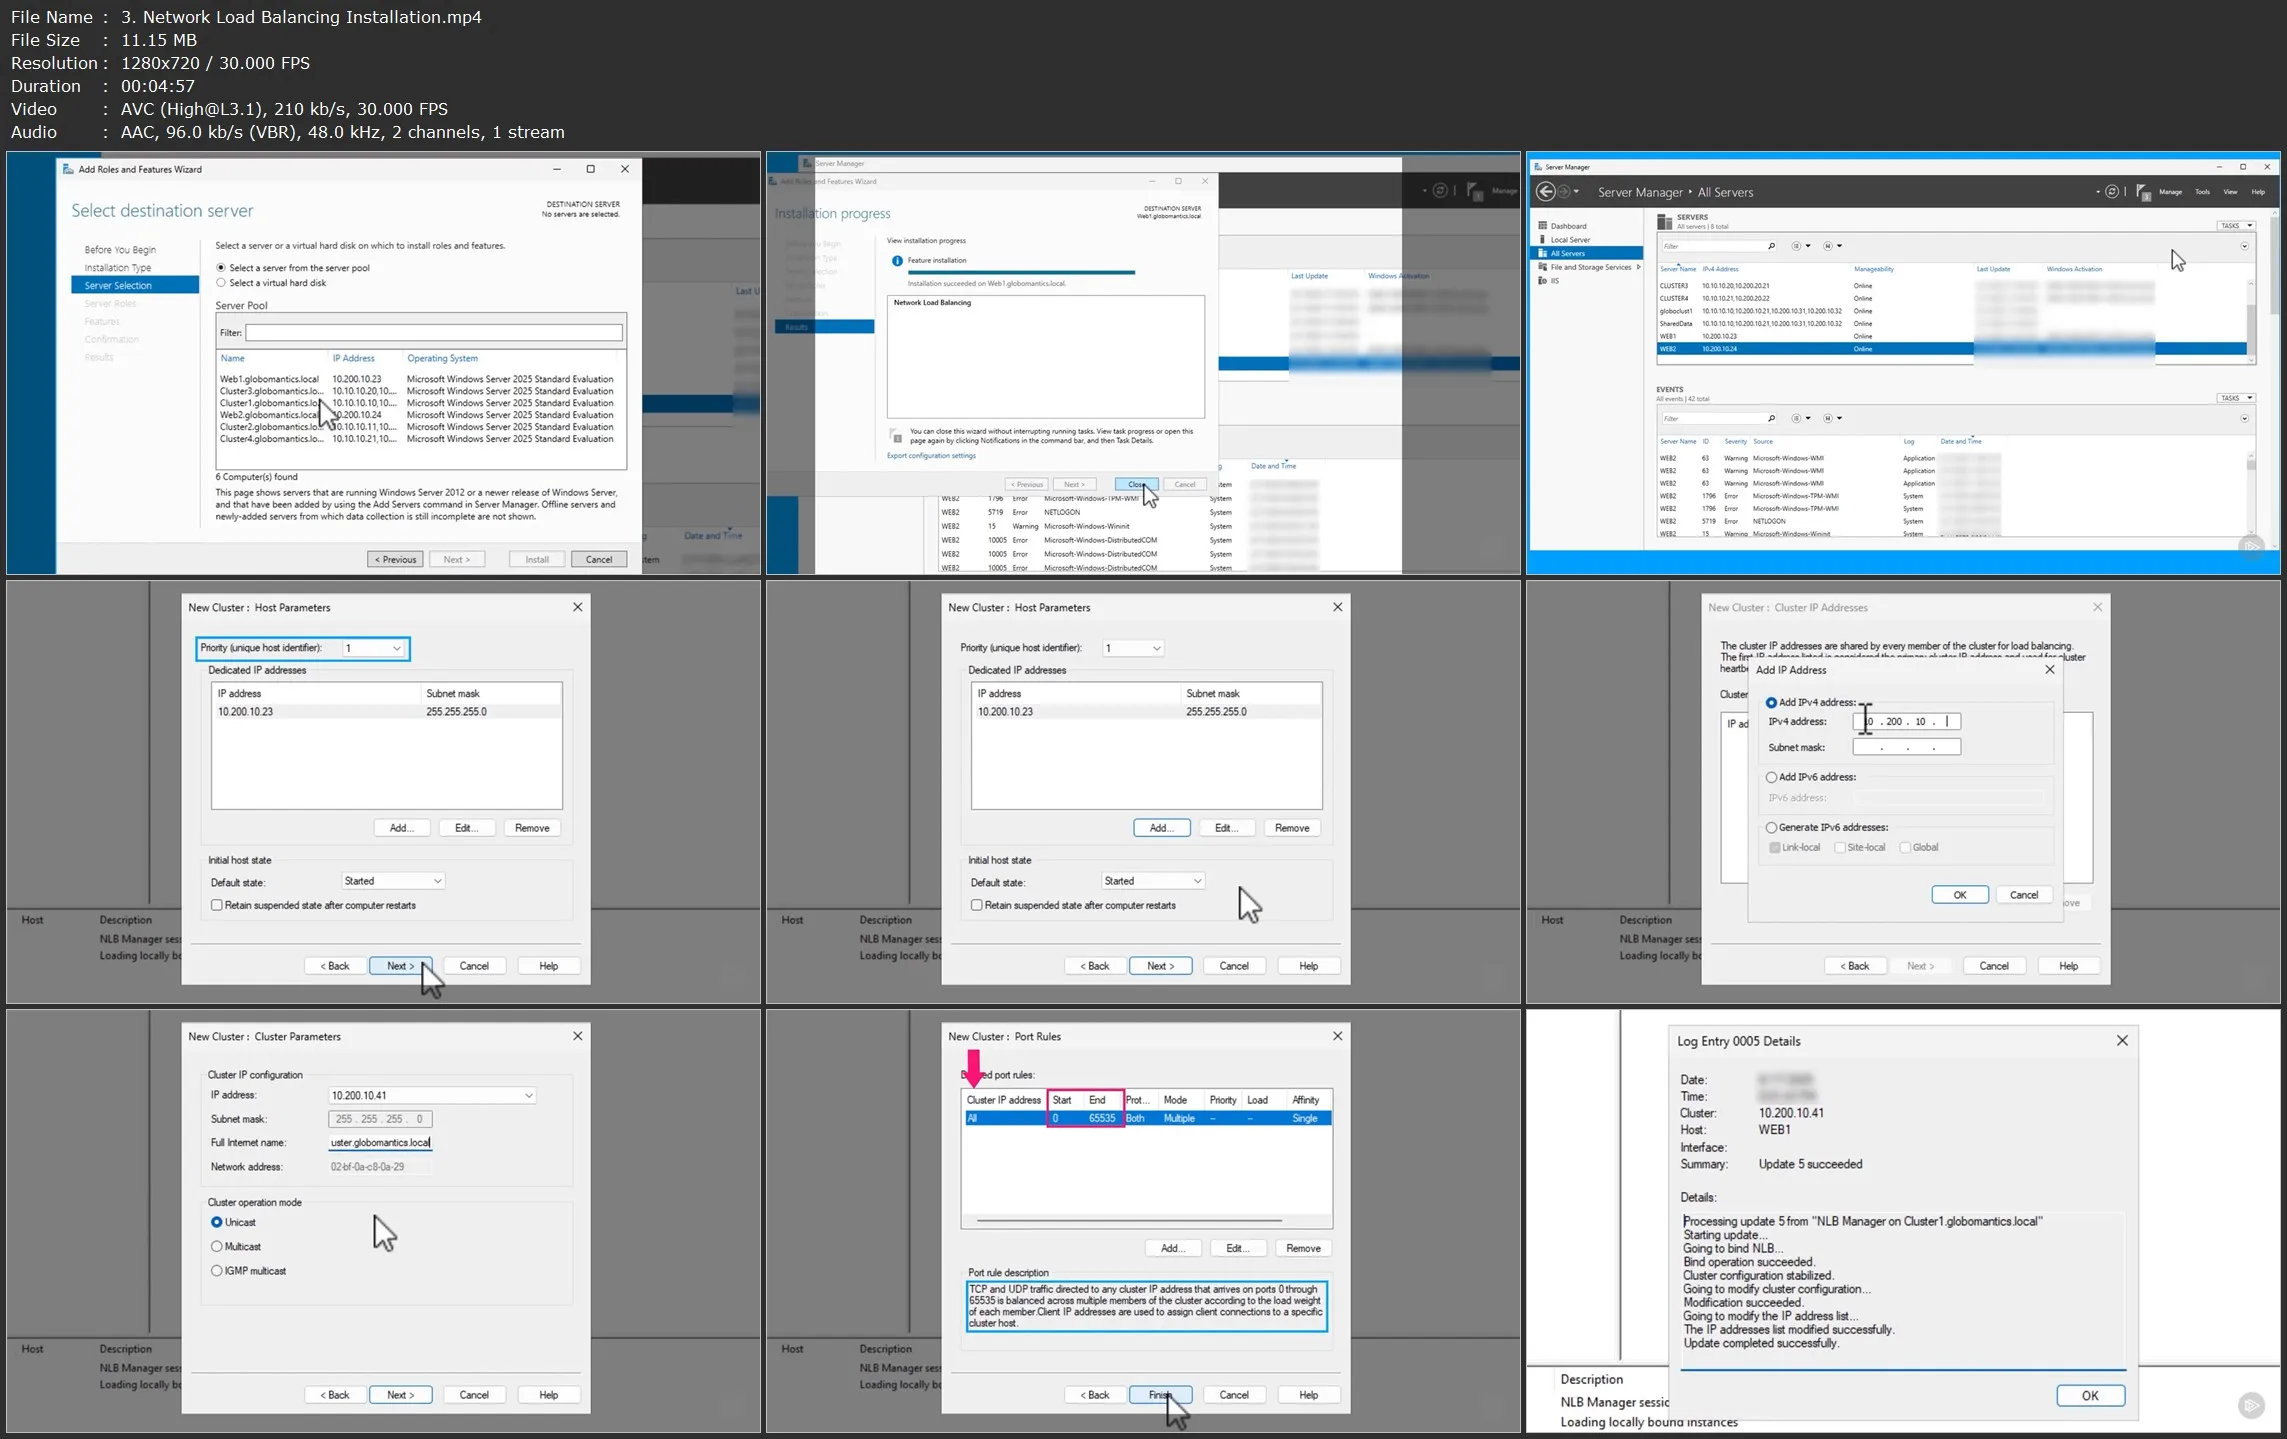This screenshot has width=2287, height=1439.
Task: Open EVENTS saved query dropdown arrow
Action: 1839,418
